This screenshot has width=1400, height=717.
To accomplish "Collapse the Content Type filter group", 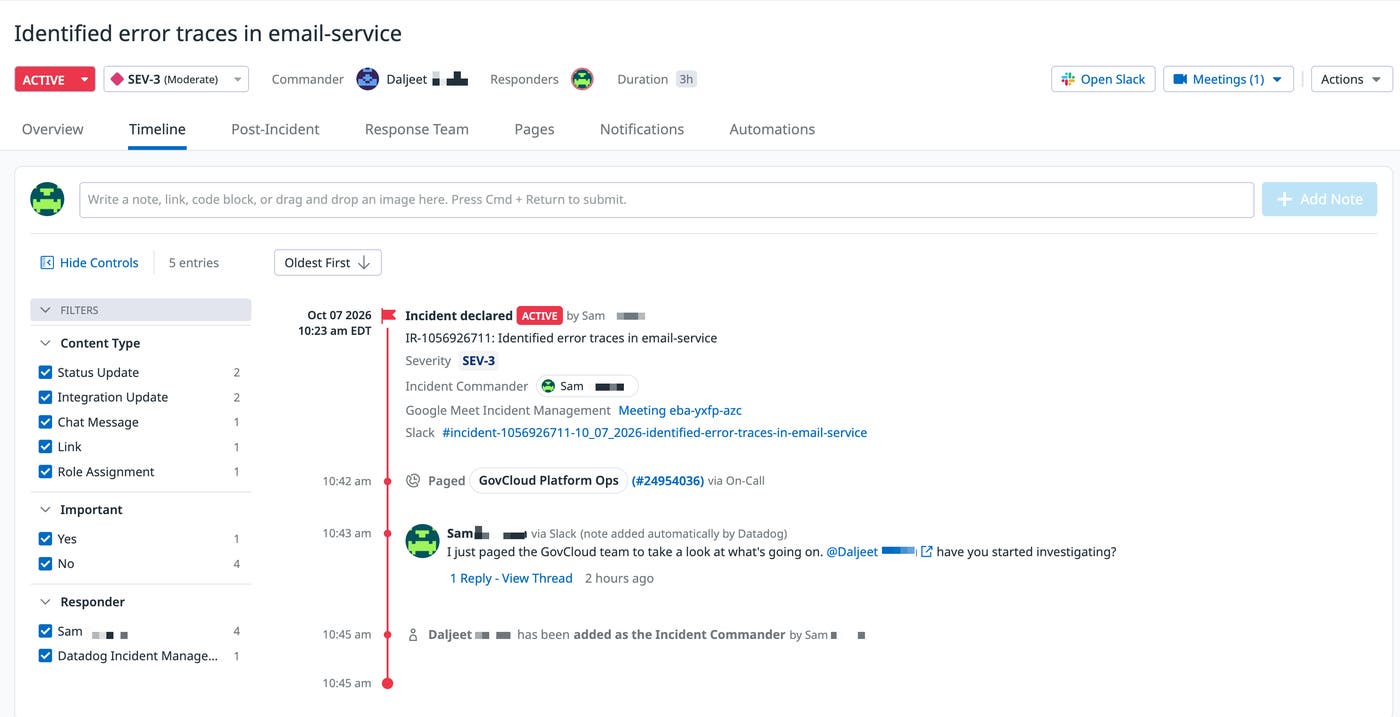I will pyautogui.click(x=45, y=343).
